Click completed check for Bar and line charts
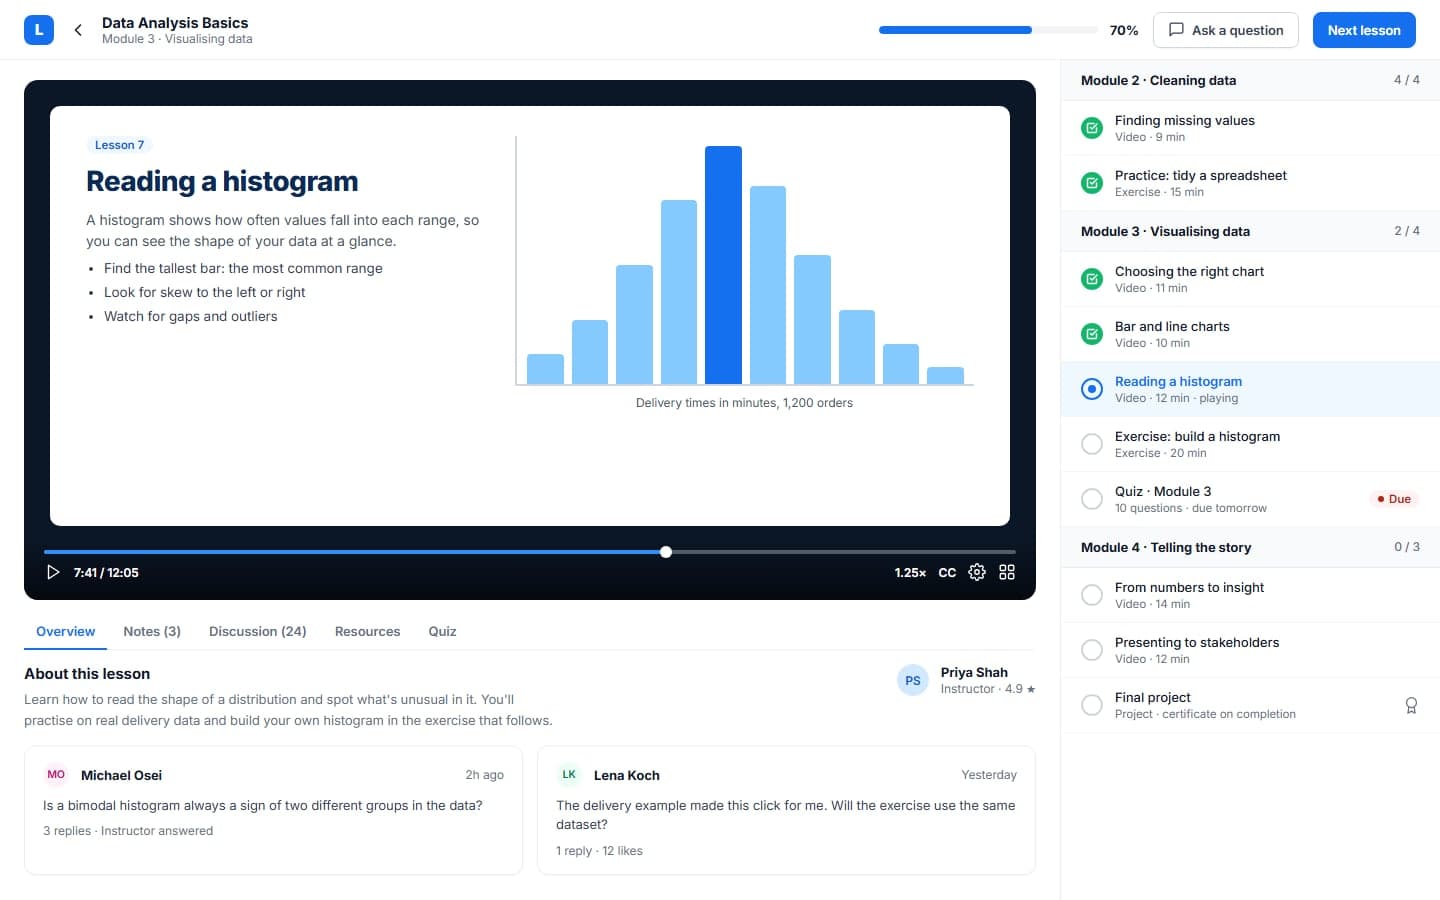The width and height of the screenshot is (1440, 900). [x=1092, y=334]
